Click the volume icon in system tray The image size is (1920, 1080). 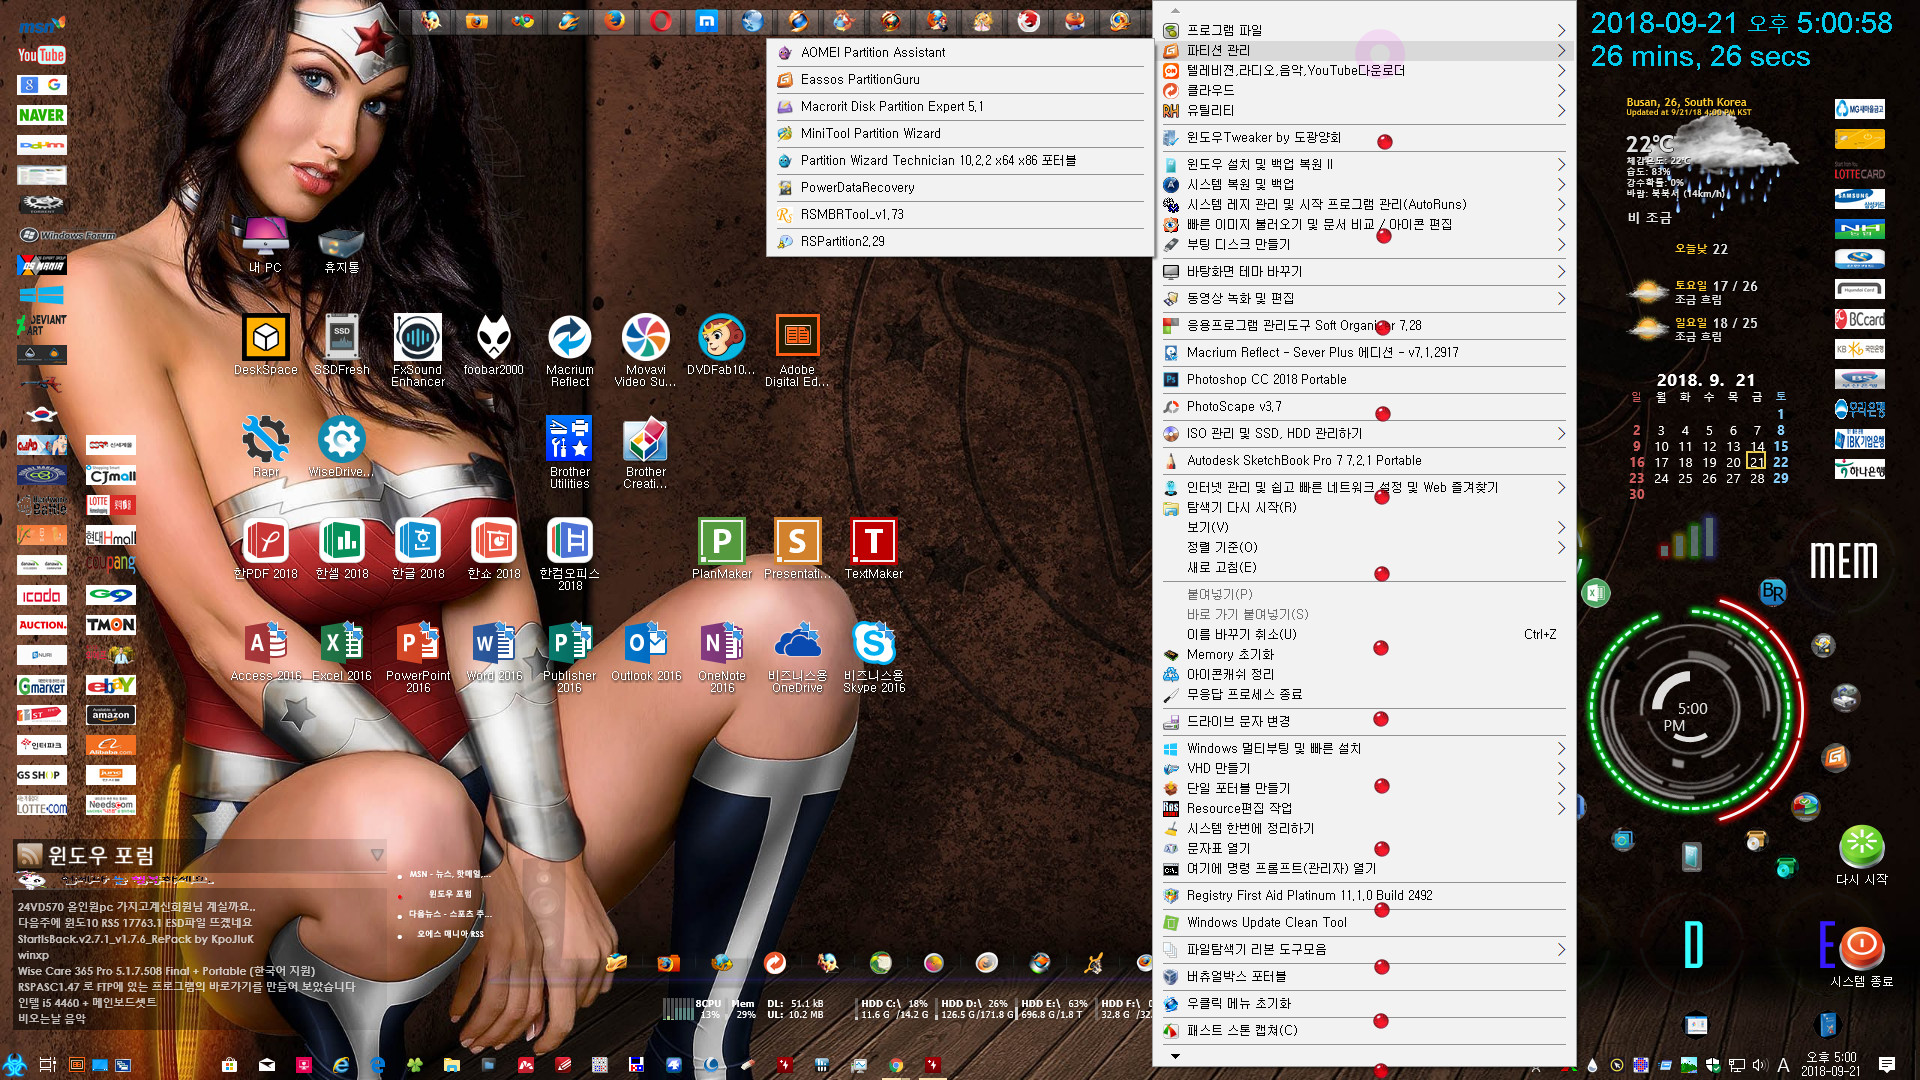coord(1760,1065)
